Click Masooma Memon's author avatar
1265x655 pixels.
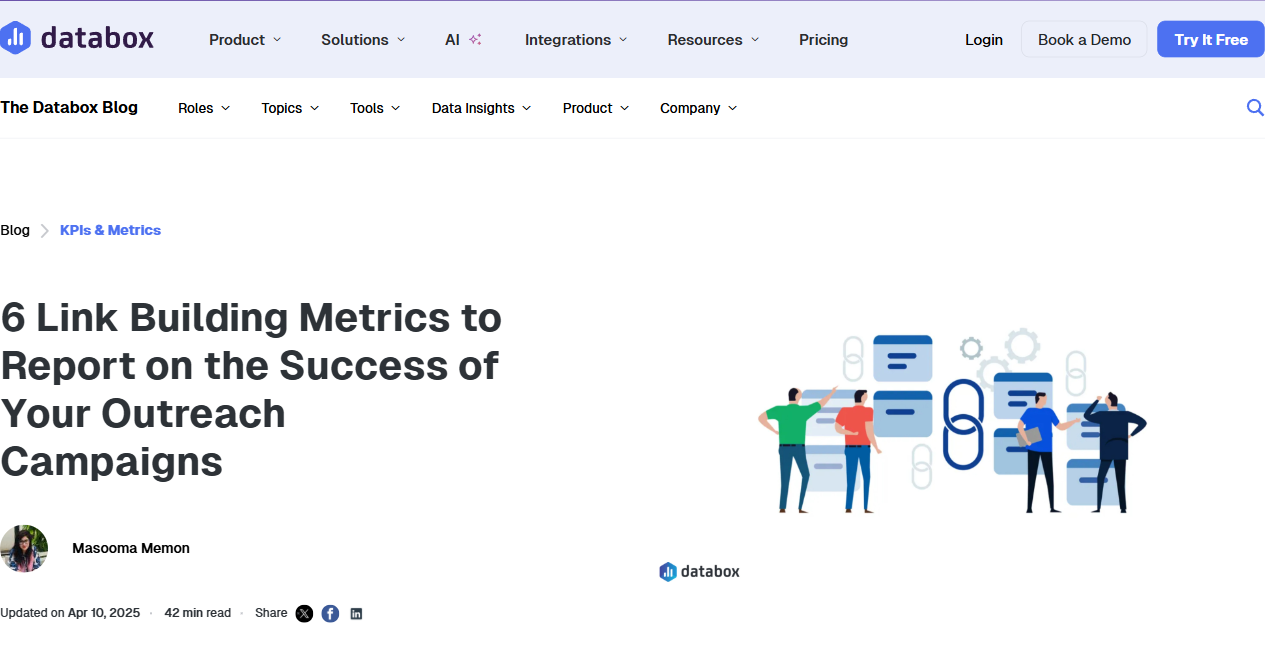click(23, 548)
